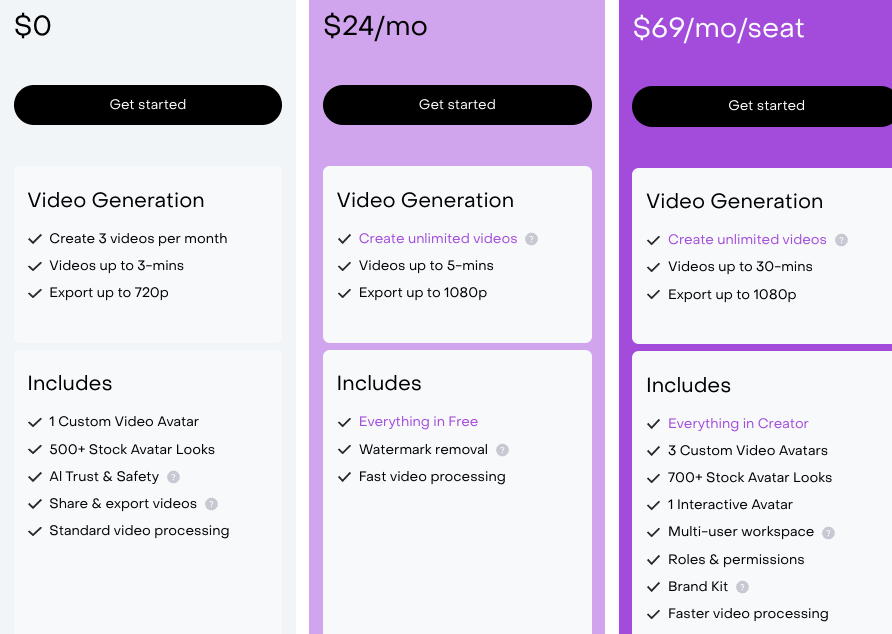Click Everything in Free link
The height and width of the screenshot is (634, 892).
418,422
